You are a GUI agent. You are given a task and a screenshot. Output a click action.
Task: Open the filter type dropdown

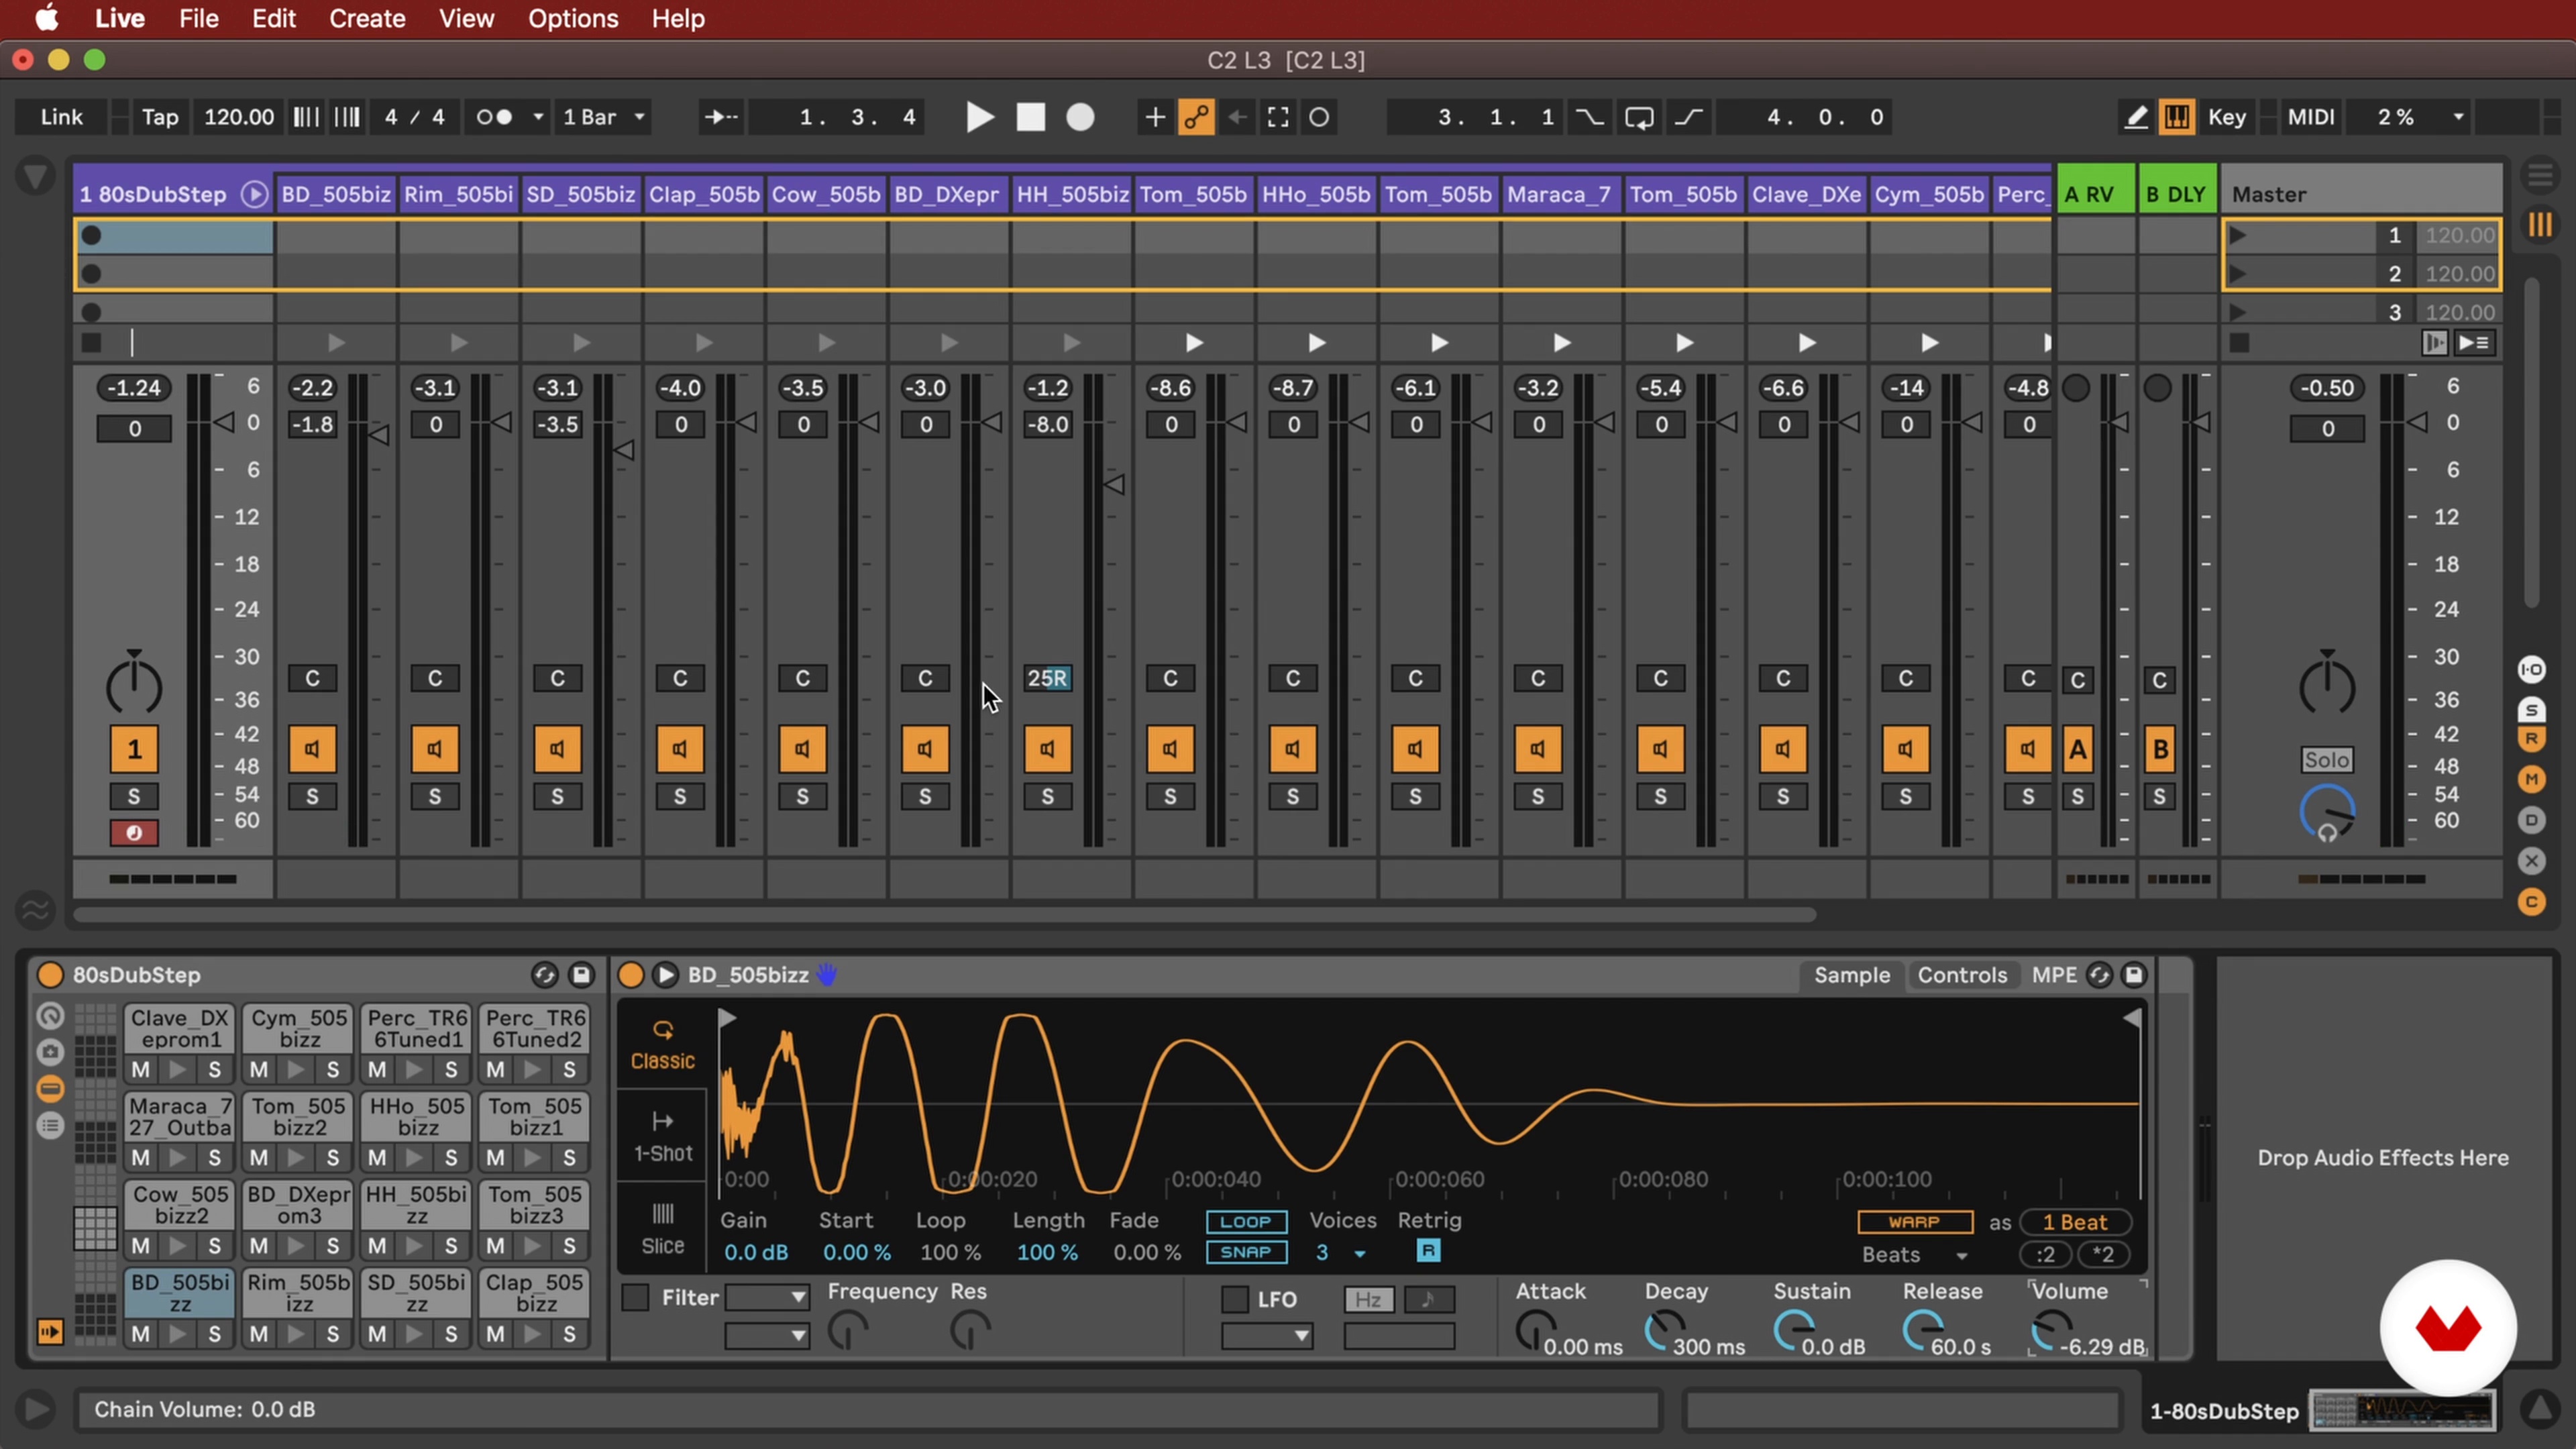[x=767, y=1298]
